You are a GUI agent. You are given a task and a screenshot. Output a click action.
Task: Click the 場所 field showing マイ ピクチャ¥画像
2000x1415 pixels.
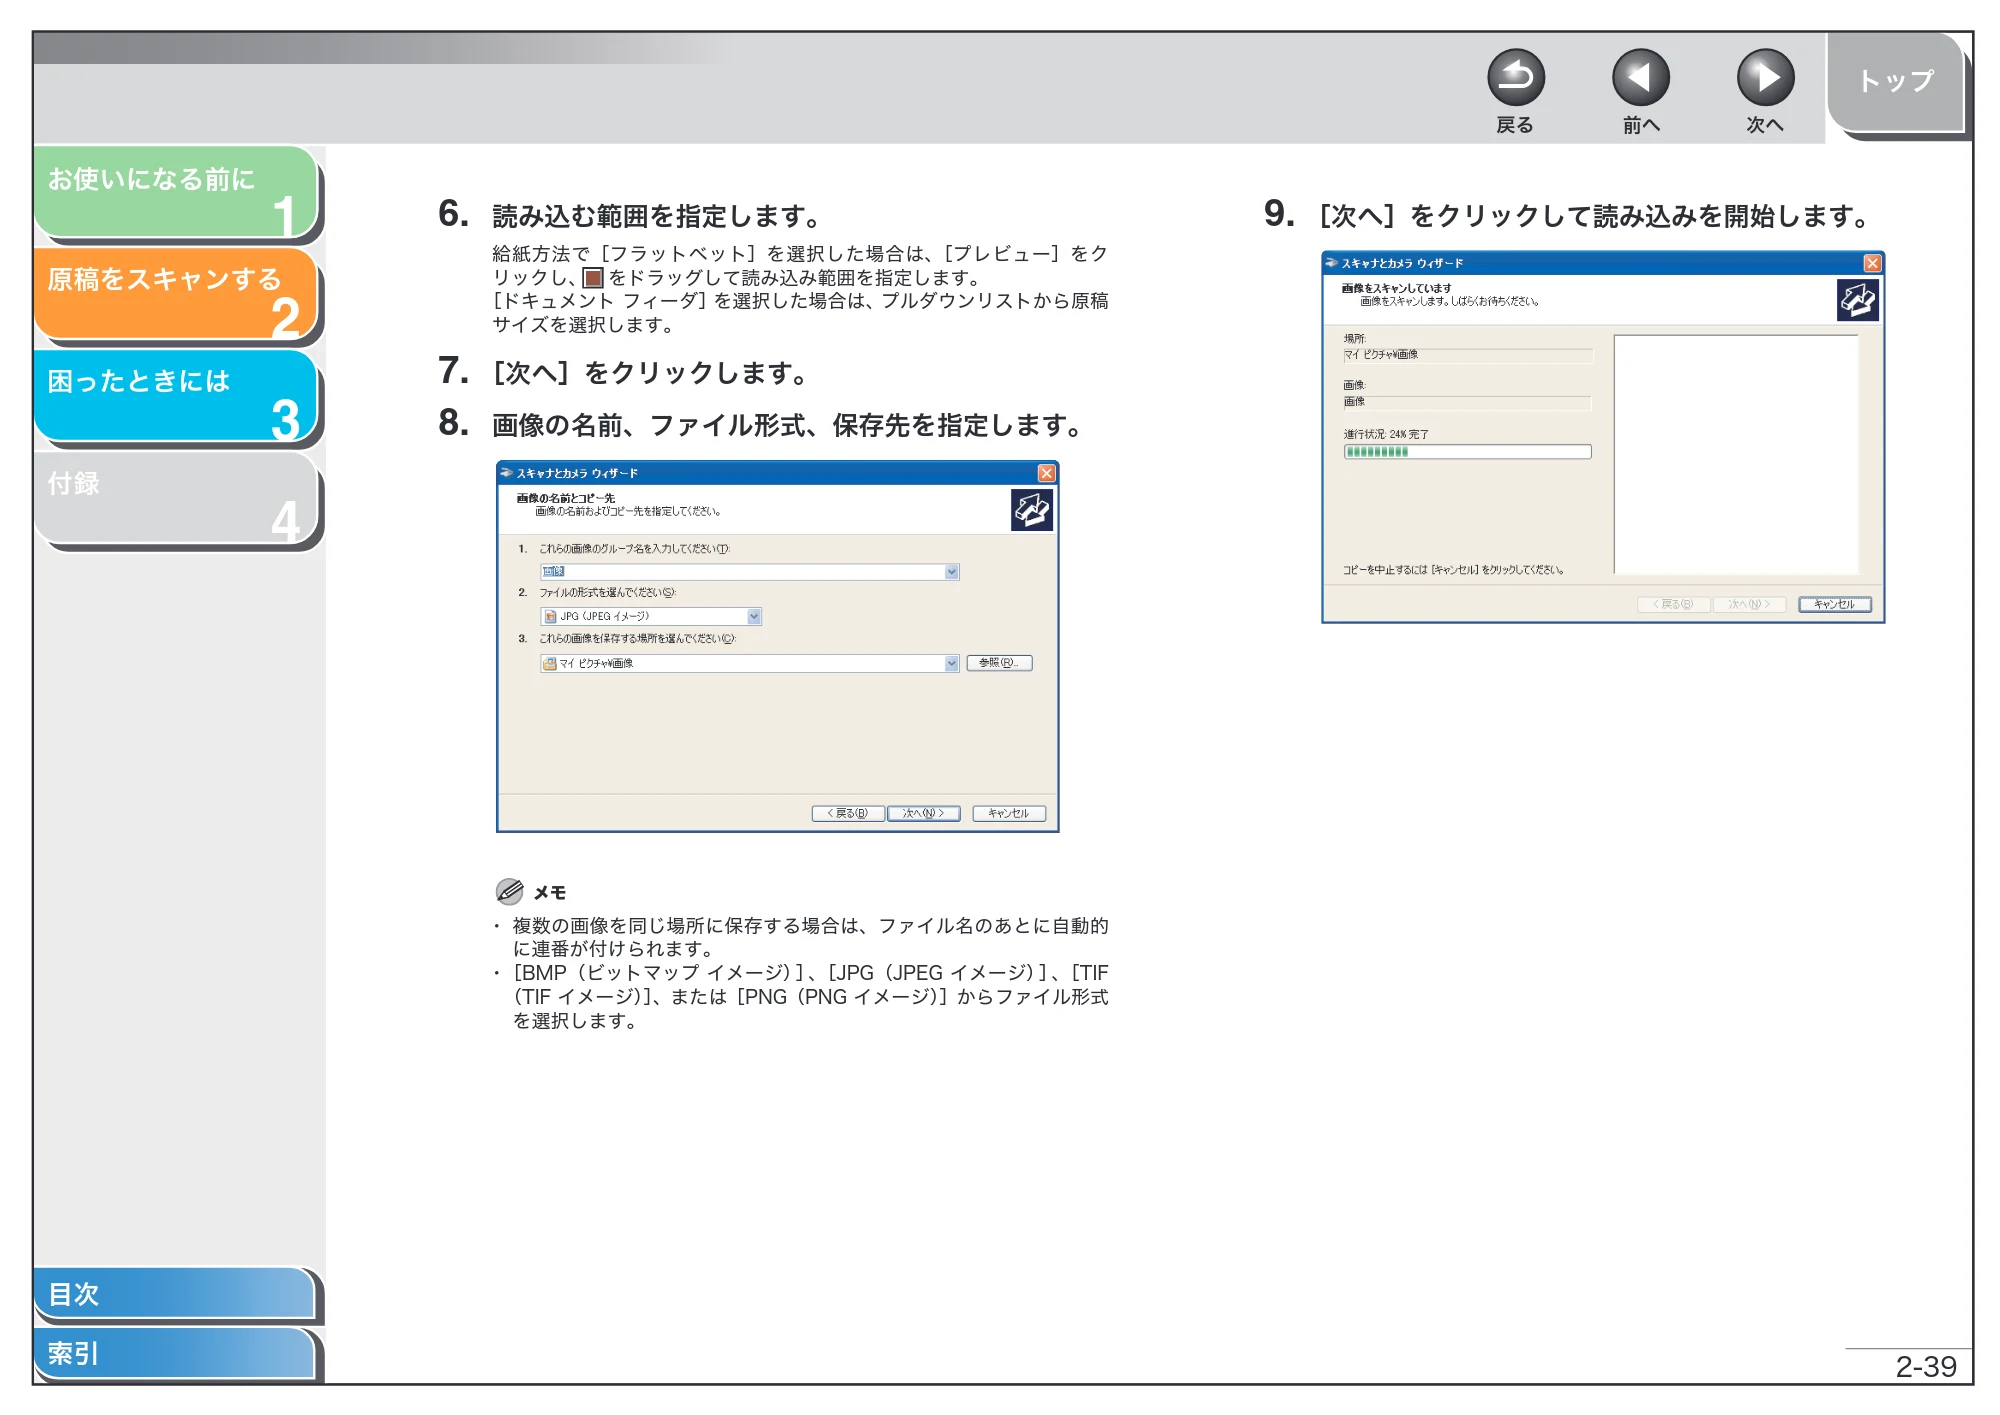(x=1467, y=355)
